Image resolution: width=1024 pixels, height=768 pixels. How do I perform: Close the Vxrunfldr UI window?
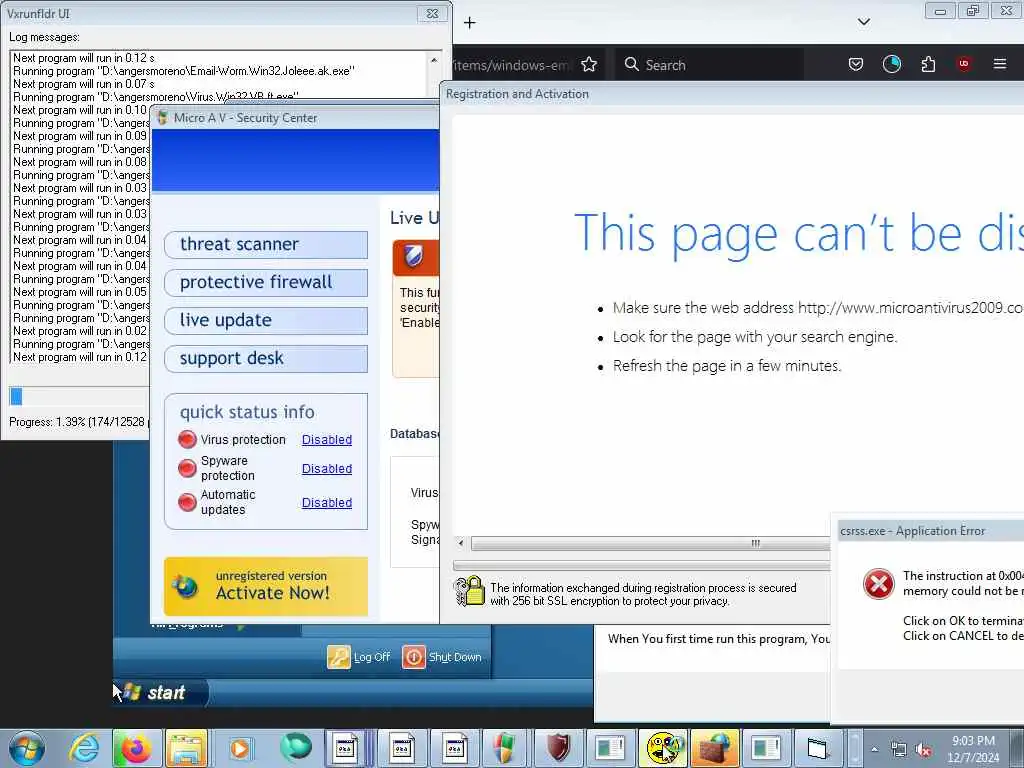[432, 13]
